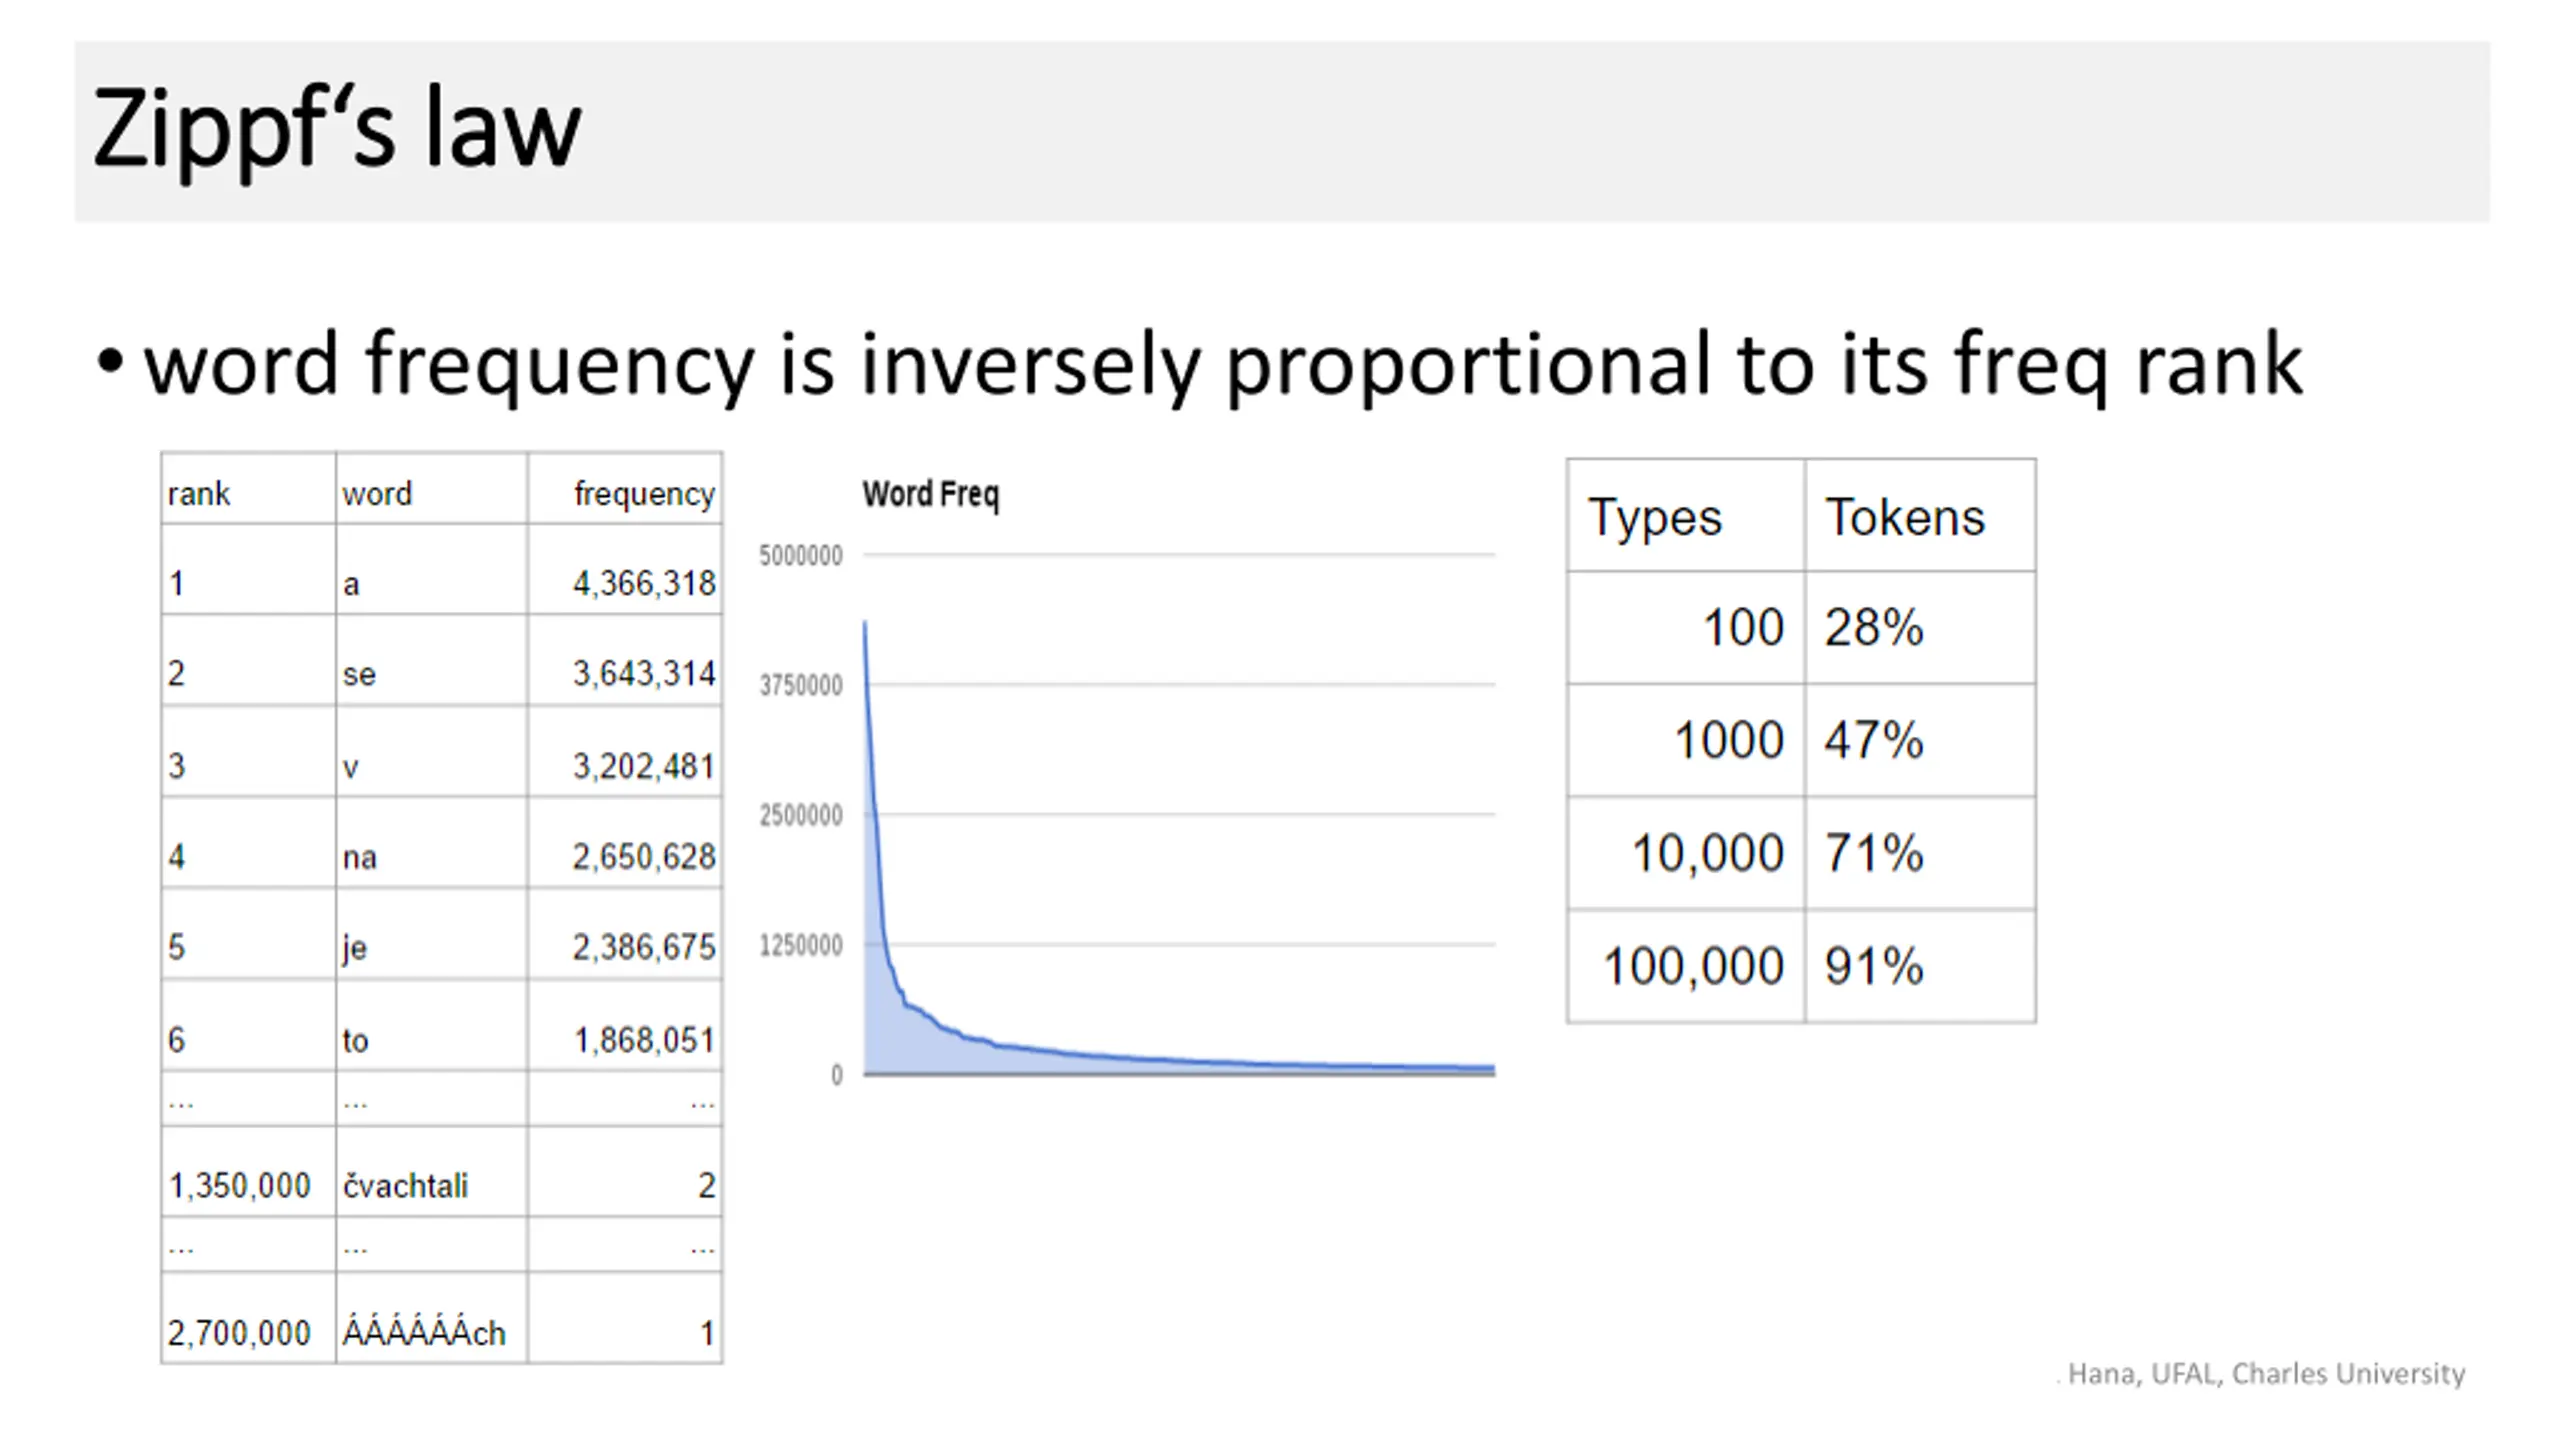
Task: Select the "frequency" column header cell
Action: point(643,494)
